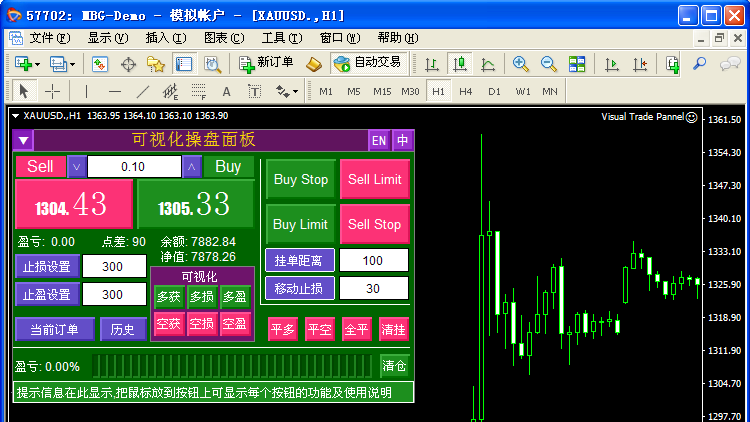Click the lot size 0.10 field
Viewport: 750px width, 422px height.
coord(134,167)
